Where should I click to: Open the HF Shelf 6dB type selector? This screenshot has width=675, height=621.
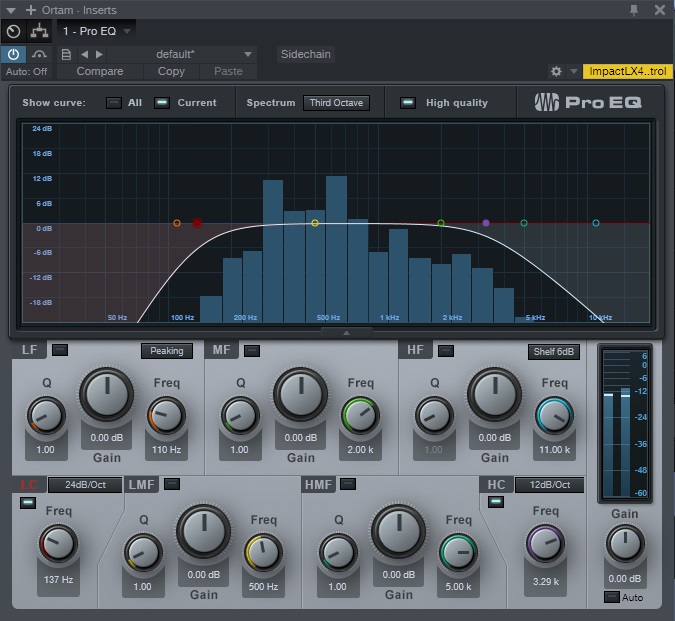tap(554, 352)
